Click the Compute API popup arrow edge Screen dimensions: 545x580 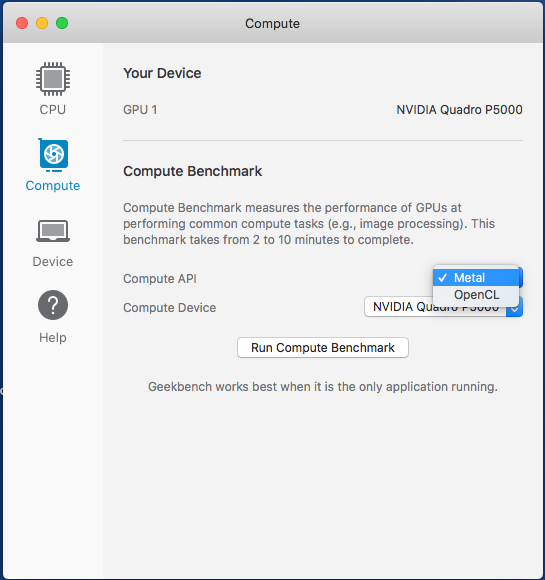pos(521,277)
